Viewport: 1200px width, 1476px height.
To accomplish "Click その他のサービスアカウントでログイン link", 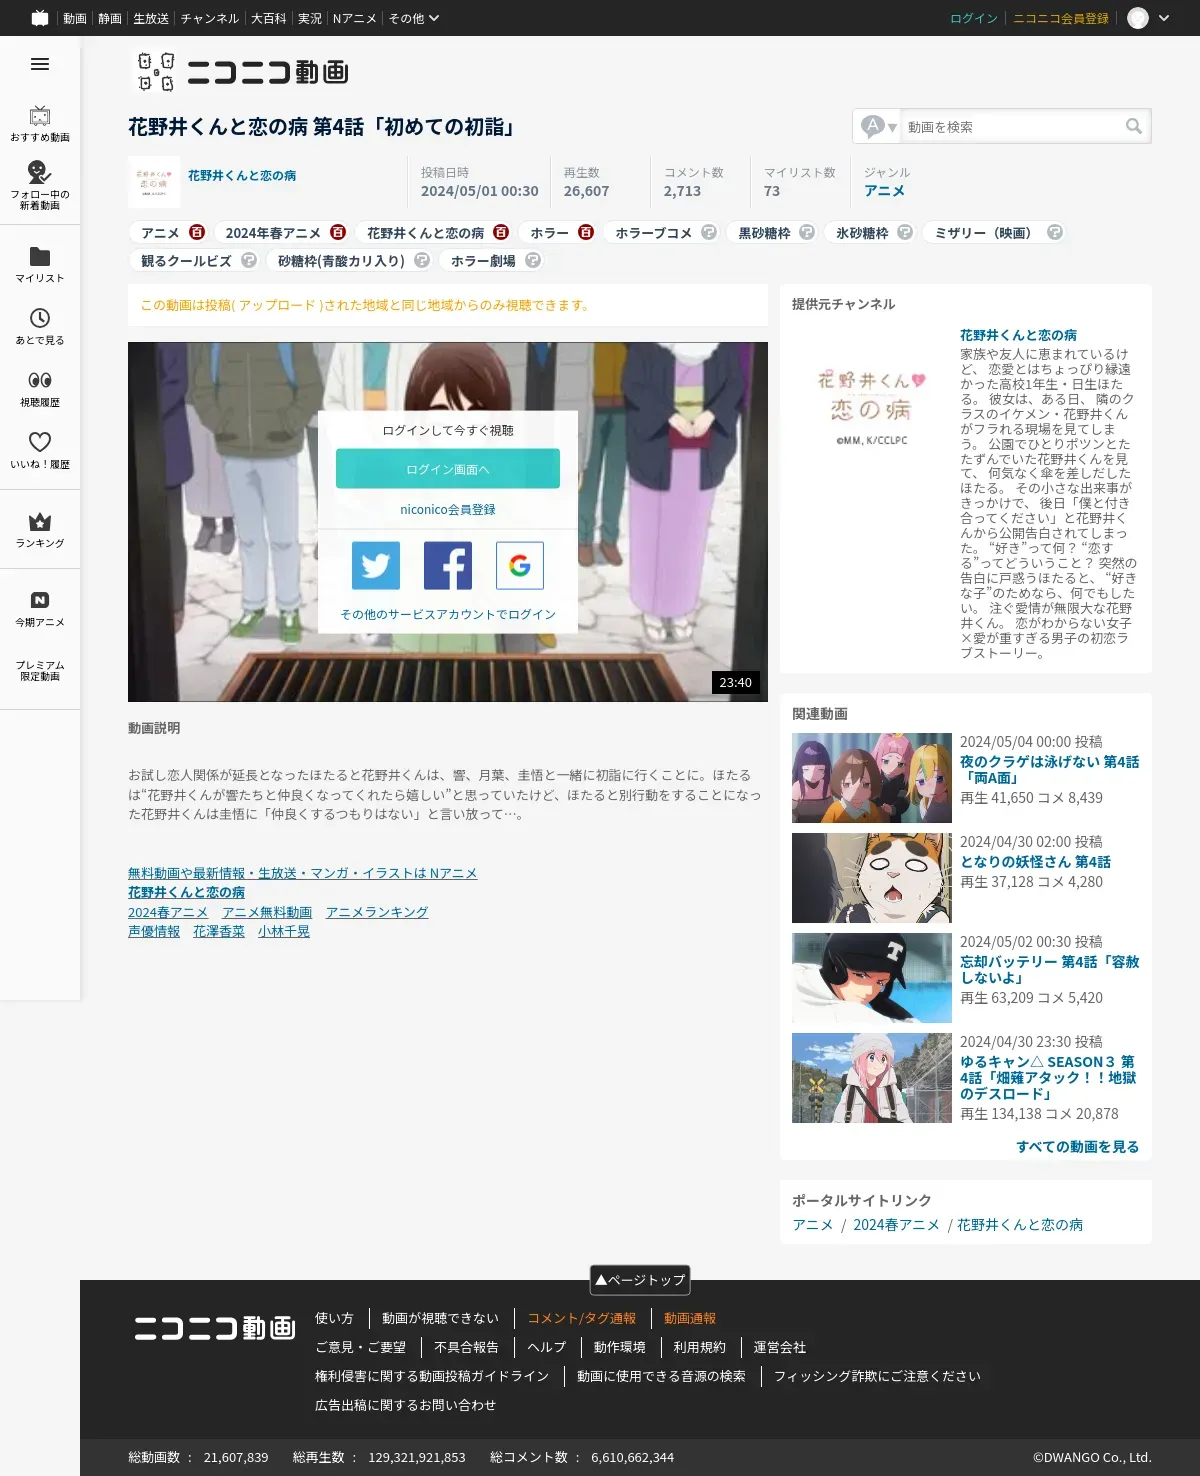I will point(448,614).
